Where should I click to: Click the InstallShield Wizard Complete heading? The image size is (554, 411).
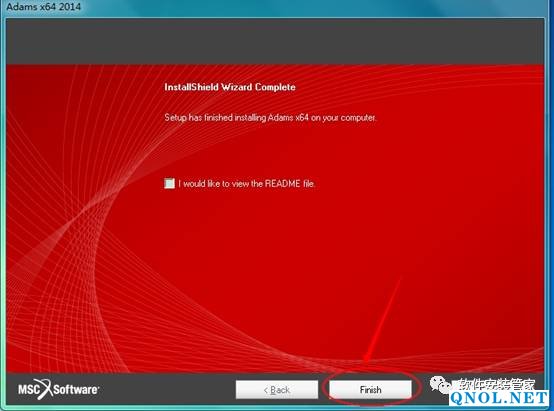(x=230, y=87)
